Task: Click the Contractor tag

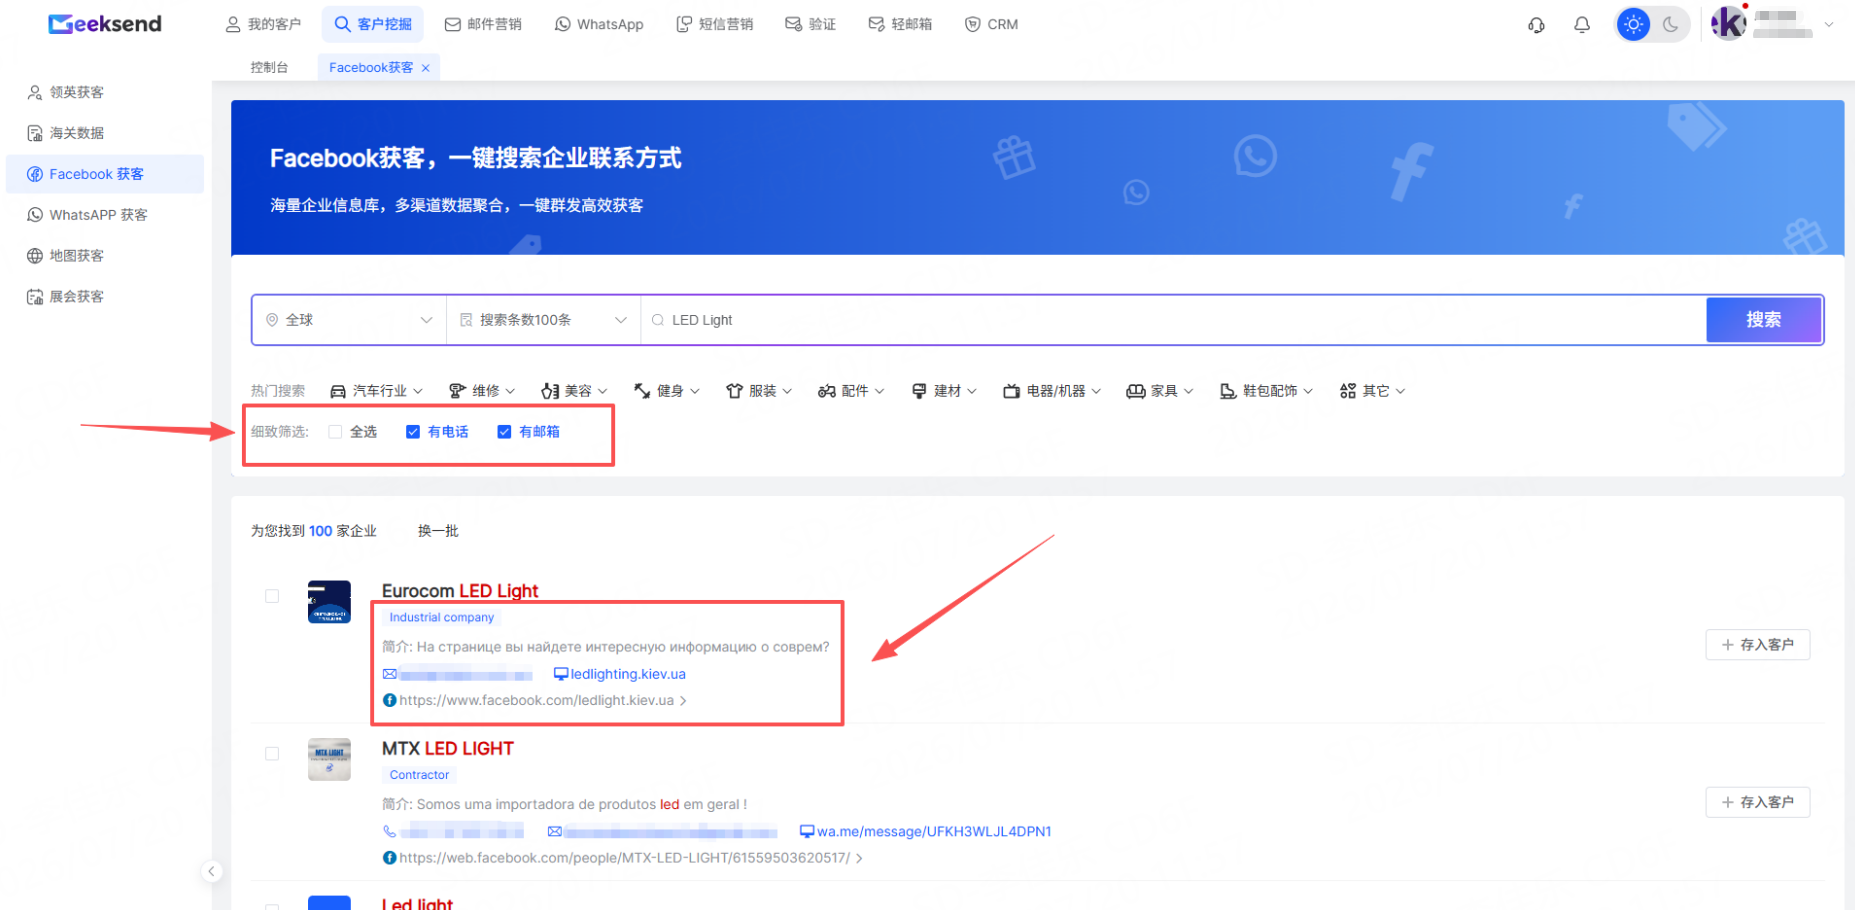Action: tap(419, 775)
